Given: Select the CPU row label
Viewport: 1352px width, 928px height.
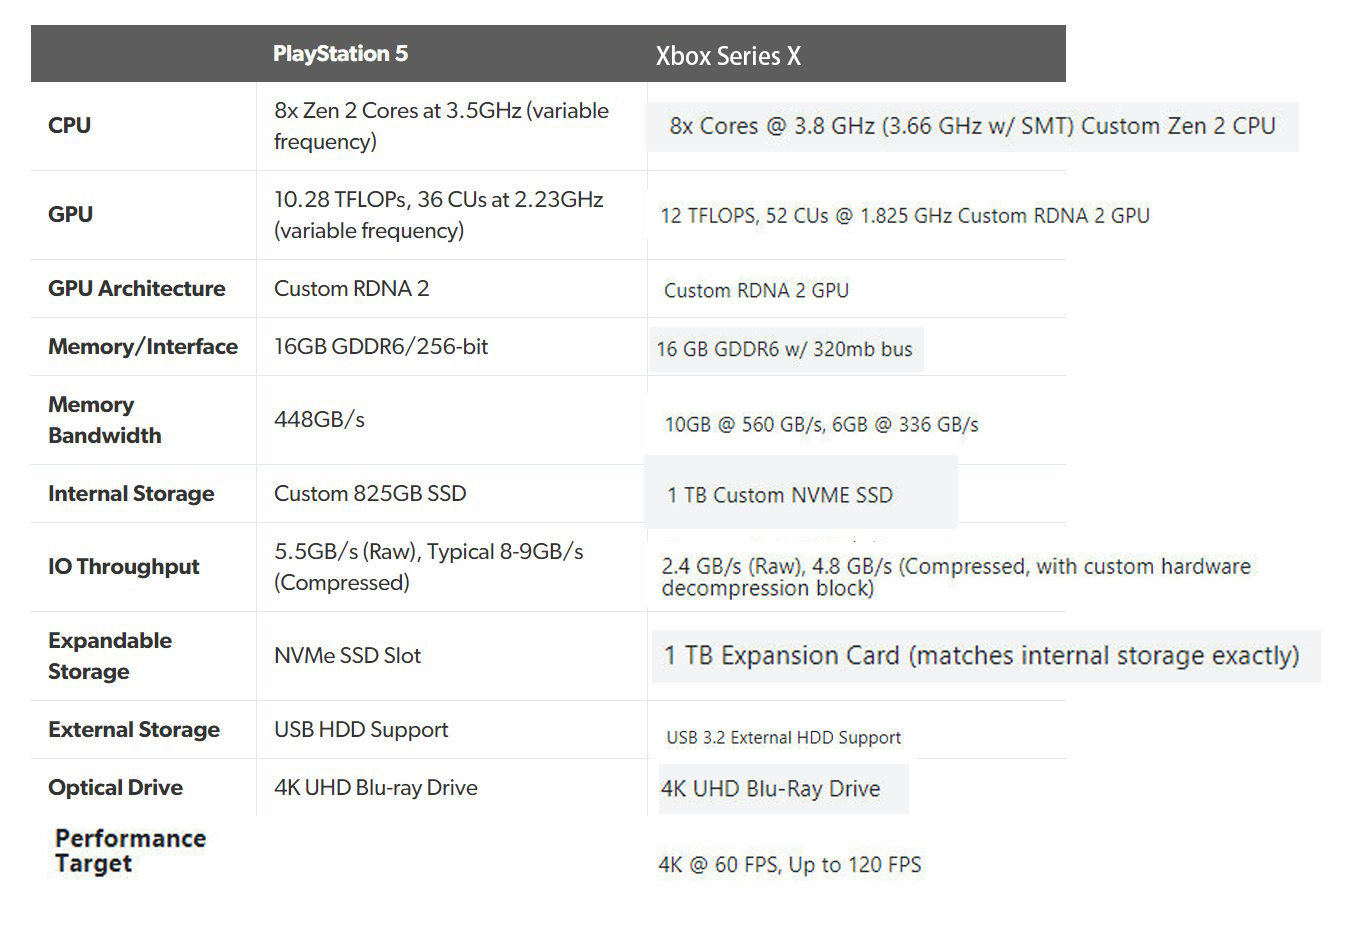Looking at the screenshot, I should (x=69, y=125).
